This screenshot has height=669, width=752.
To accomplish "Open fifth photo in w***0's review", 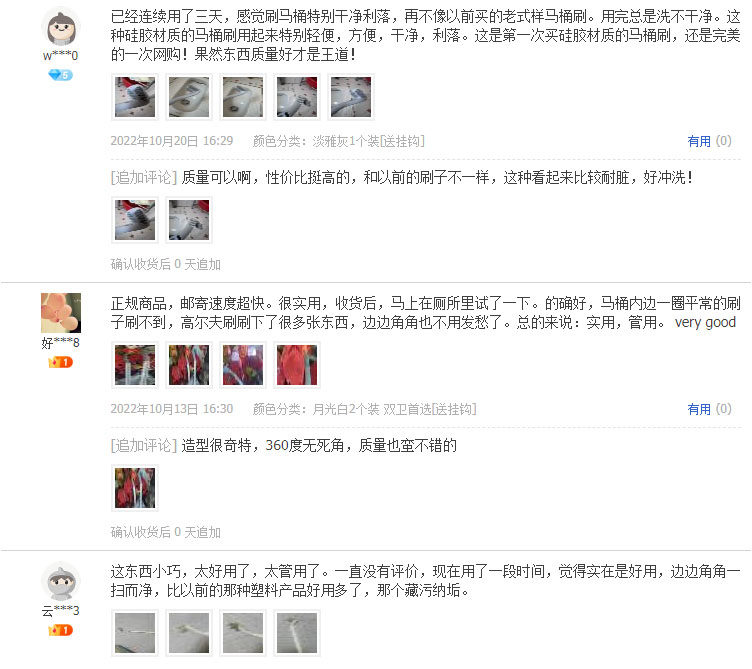I will tap(351, 97).
